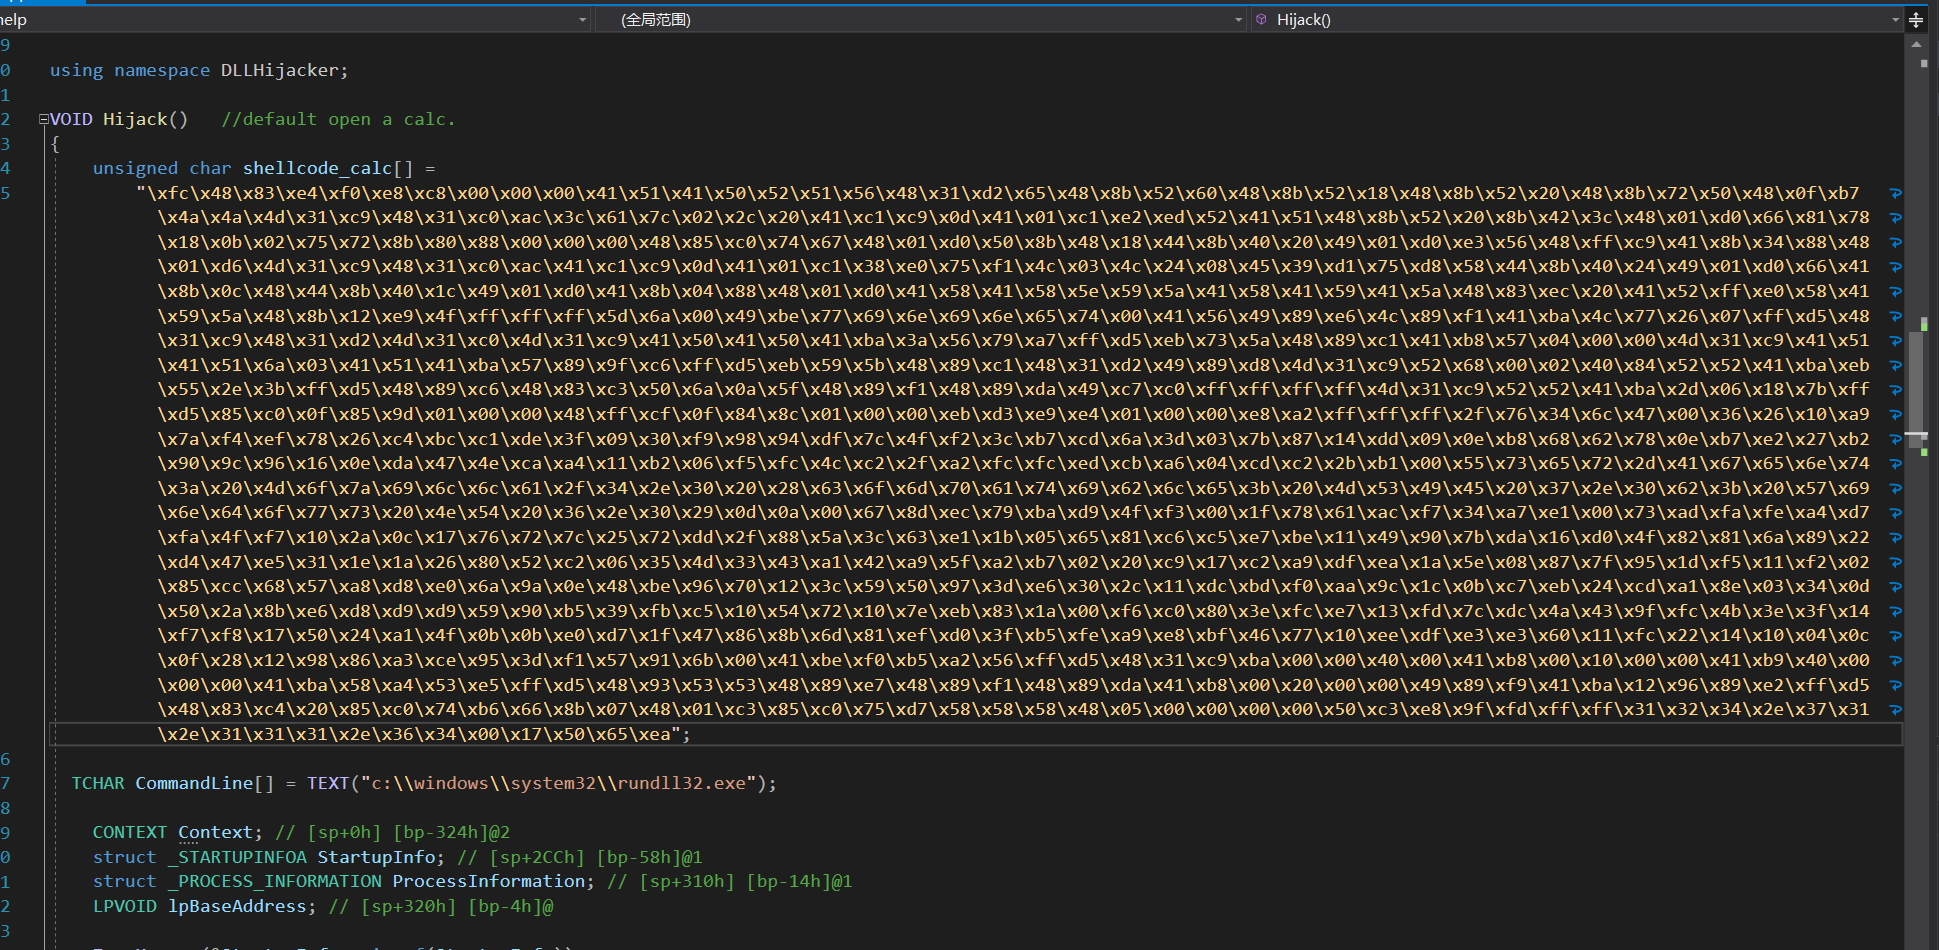
Task: Click the lpBaseAddress variable name
Action: tap(237, 906)
